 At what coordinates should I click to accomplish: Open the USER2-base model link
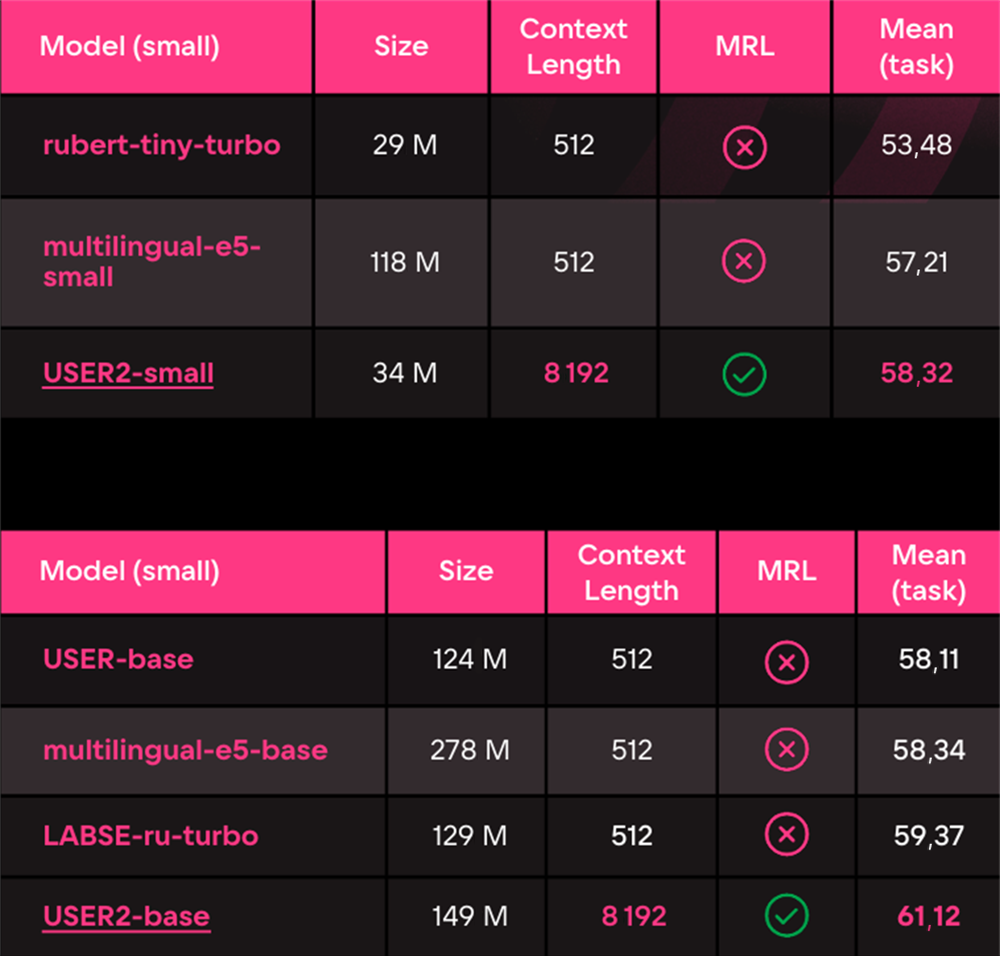coord(126,916)
